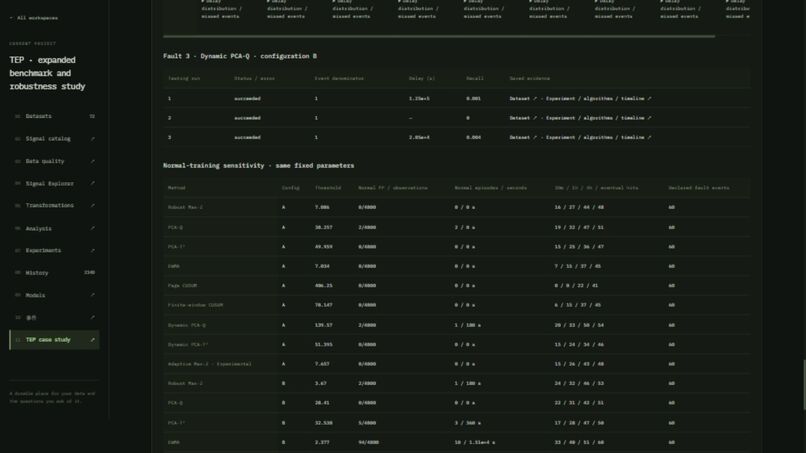806x453 pixels.
Task: Open Experiment / algorithms / timeline for run 3
Action: 598,137
